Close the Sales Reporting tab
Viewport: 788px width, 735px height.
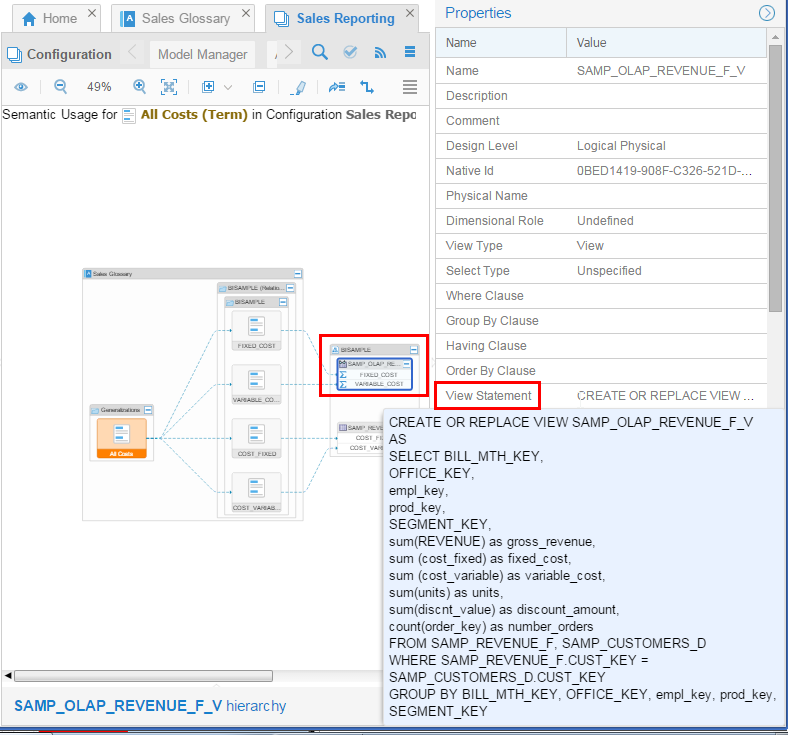pos(410,14)
